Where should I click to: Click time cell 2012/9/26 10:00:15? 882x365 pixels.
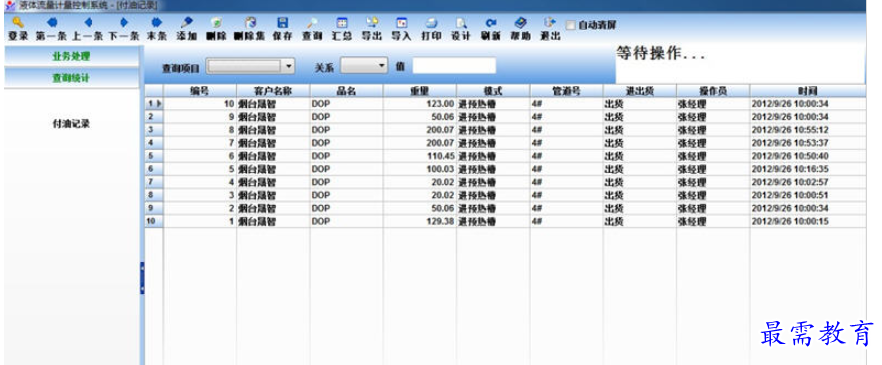(x=808, y=222)
